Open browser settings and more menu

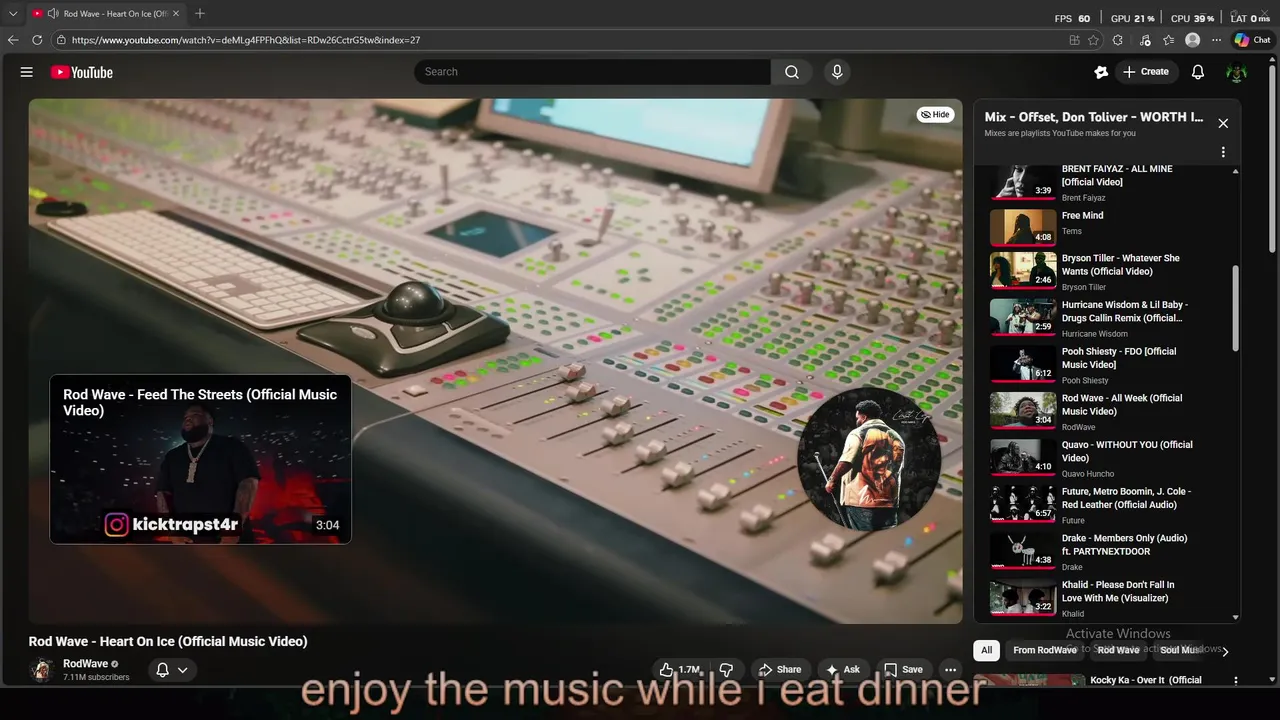tap(1216, 40)
